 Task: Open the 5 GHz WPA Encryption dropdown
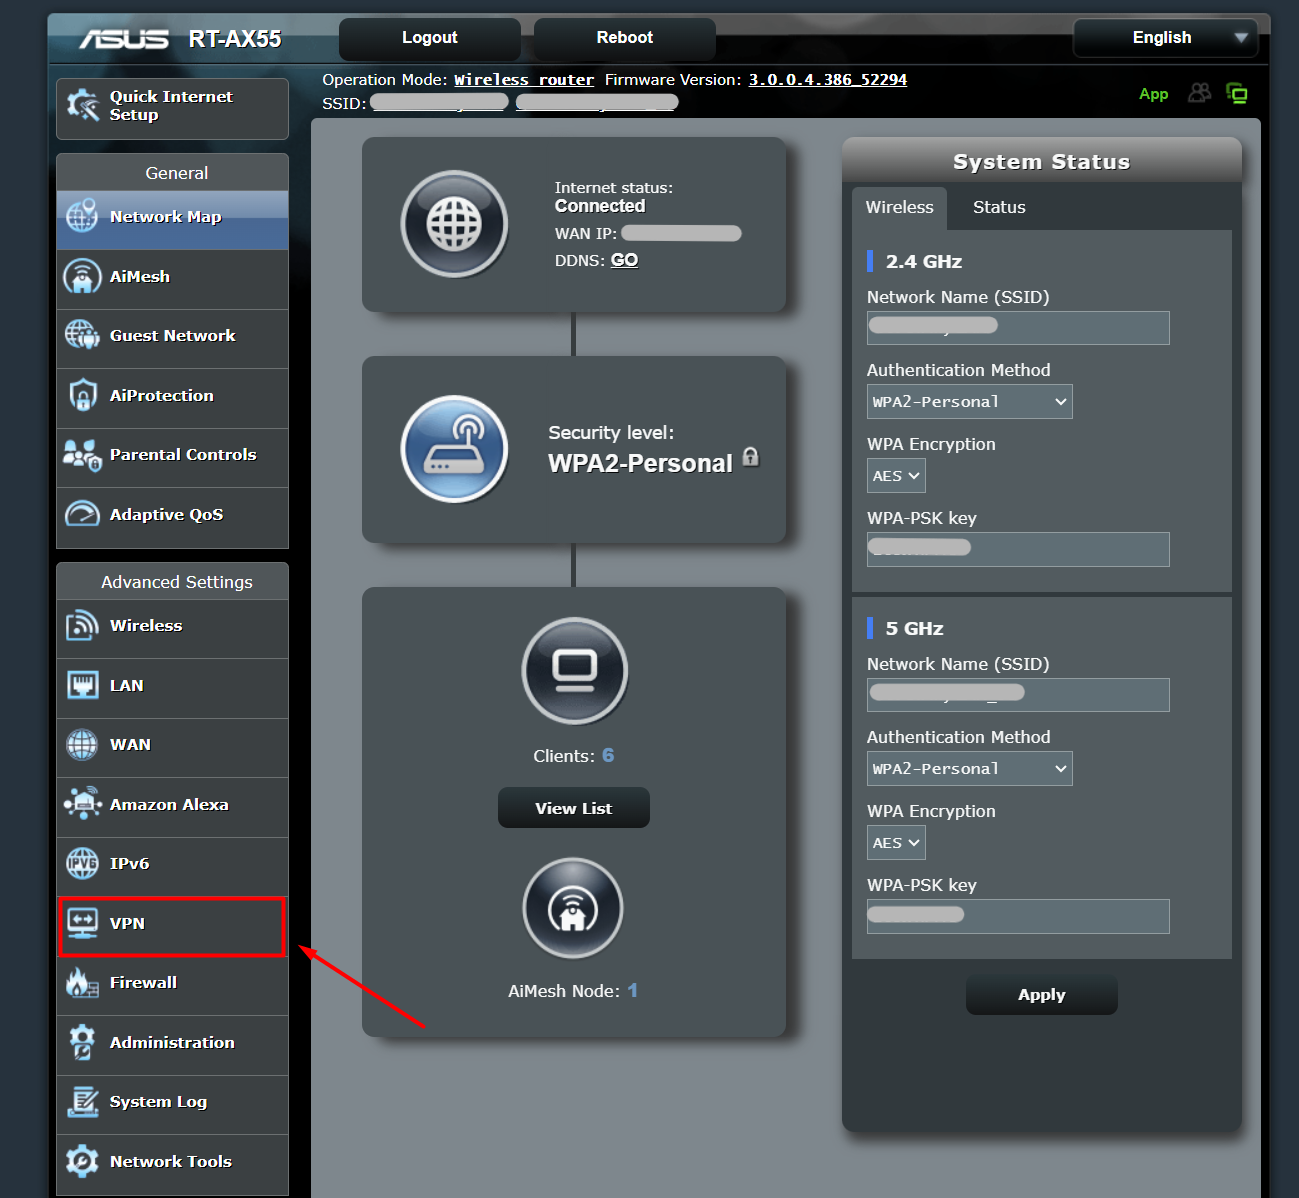click(895, 842)
